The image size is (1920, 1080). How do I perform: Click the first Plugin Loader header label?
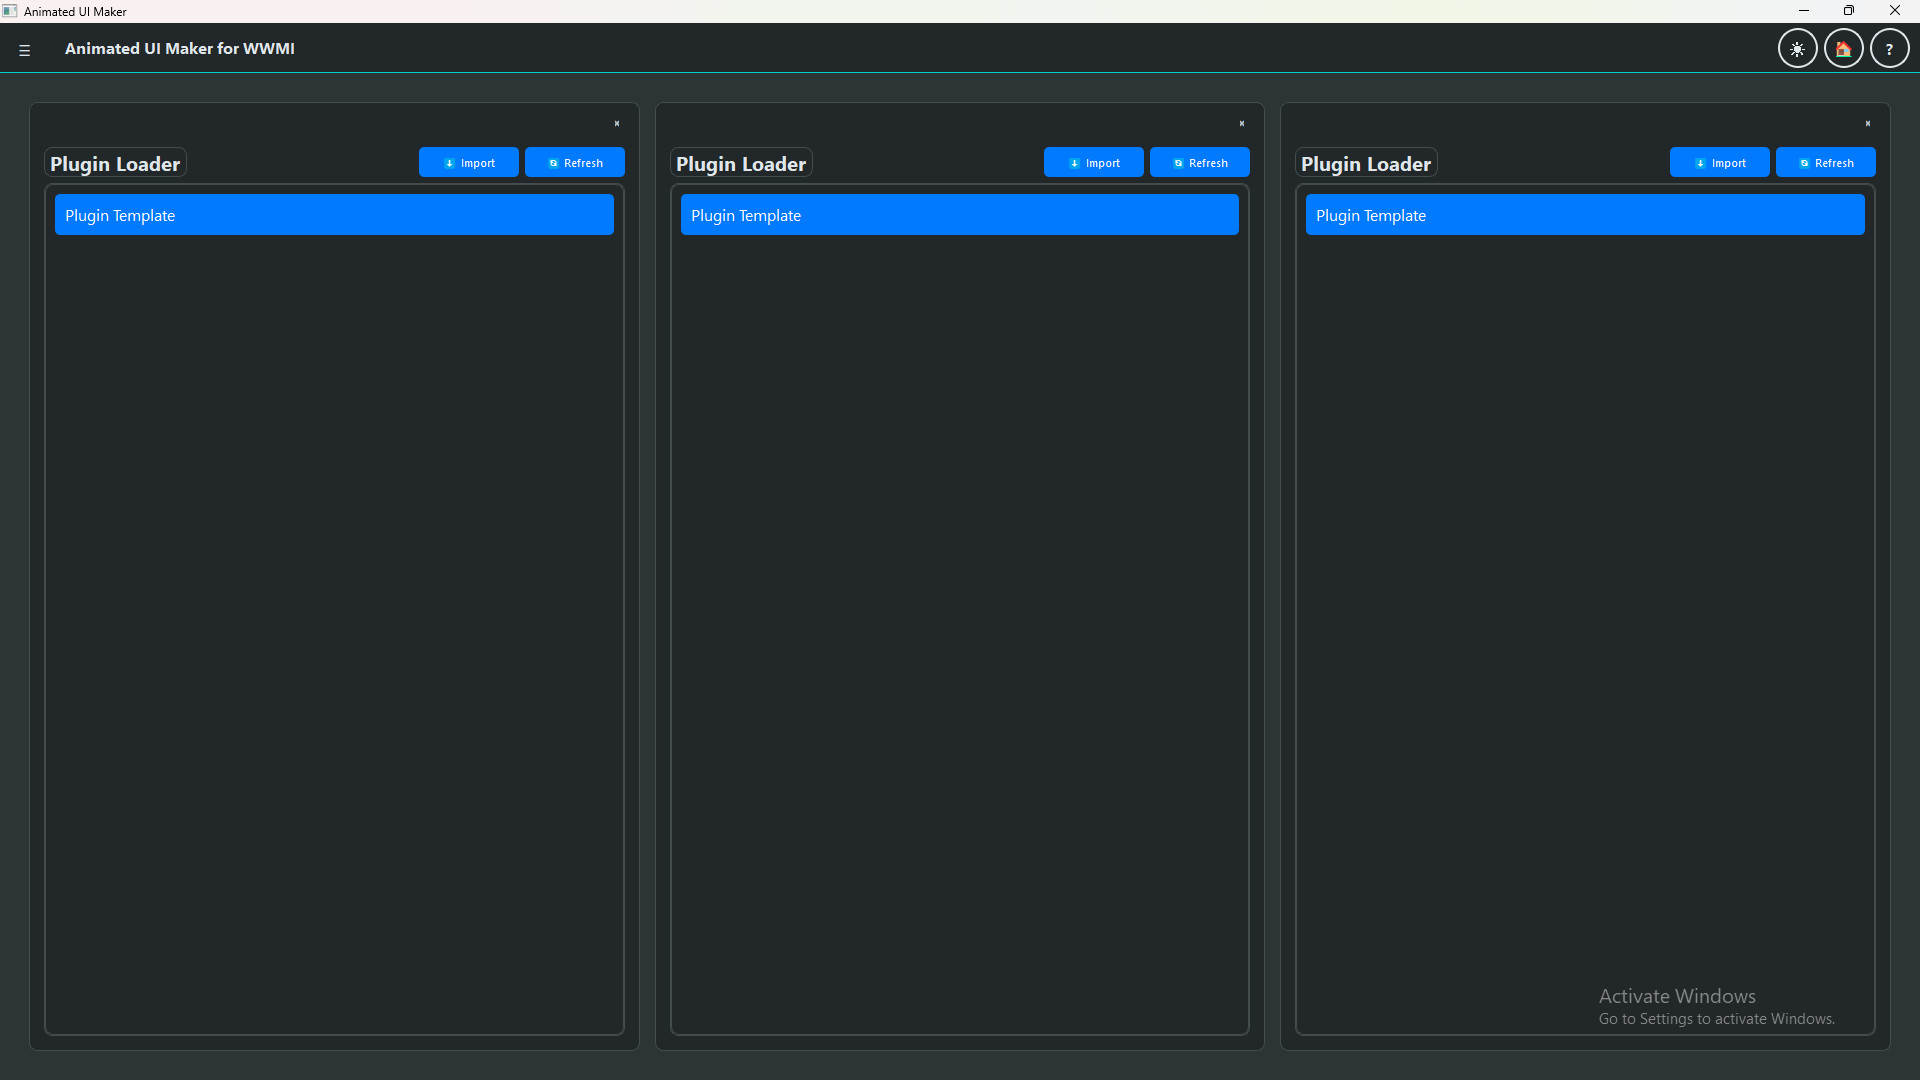(x=114, y=163)
